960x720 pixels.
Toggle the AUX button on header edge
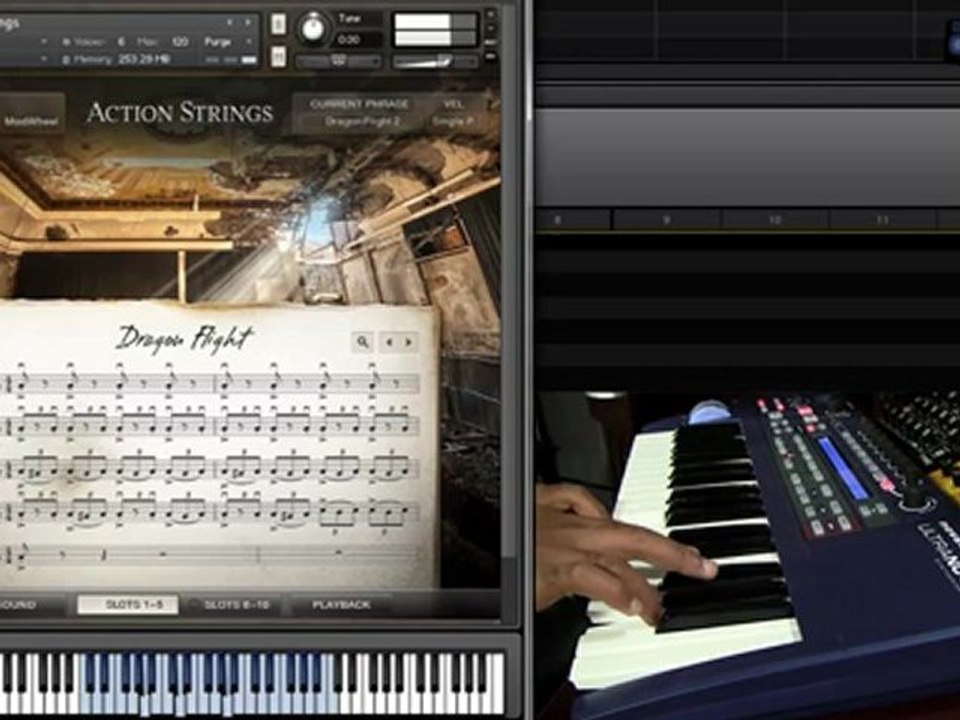coord(490,42)
